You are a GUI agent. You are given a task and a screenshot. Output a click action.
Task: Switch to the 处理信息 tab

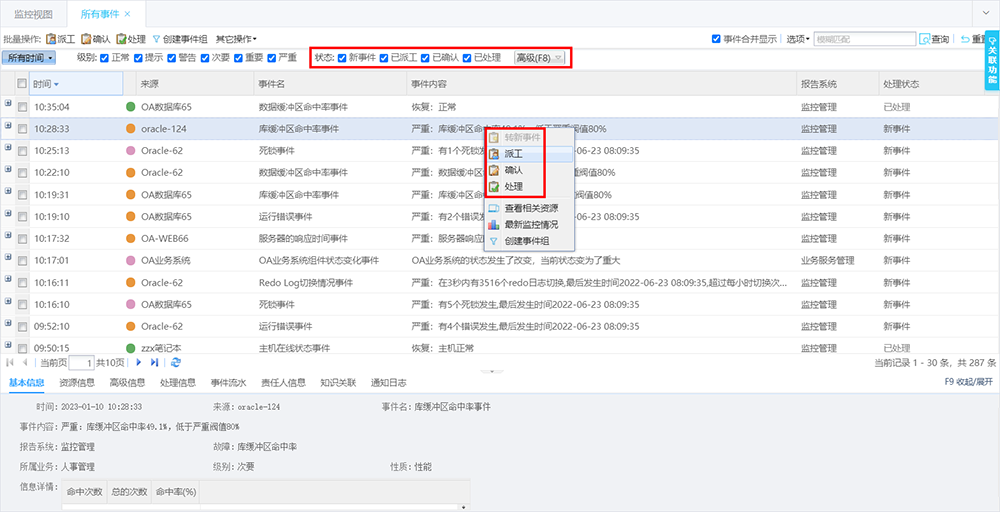coord(178,383)
